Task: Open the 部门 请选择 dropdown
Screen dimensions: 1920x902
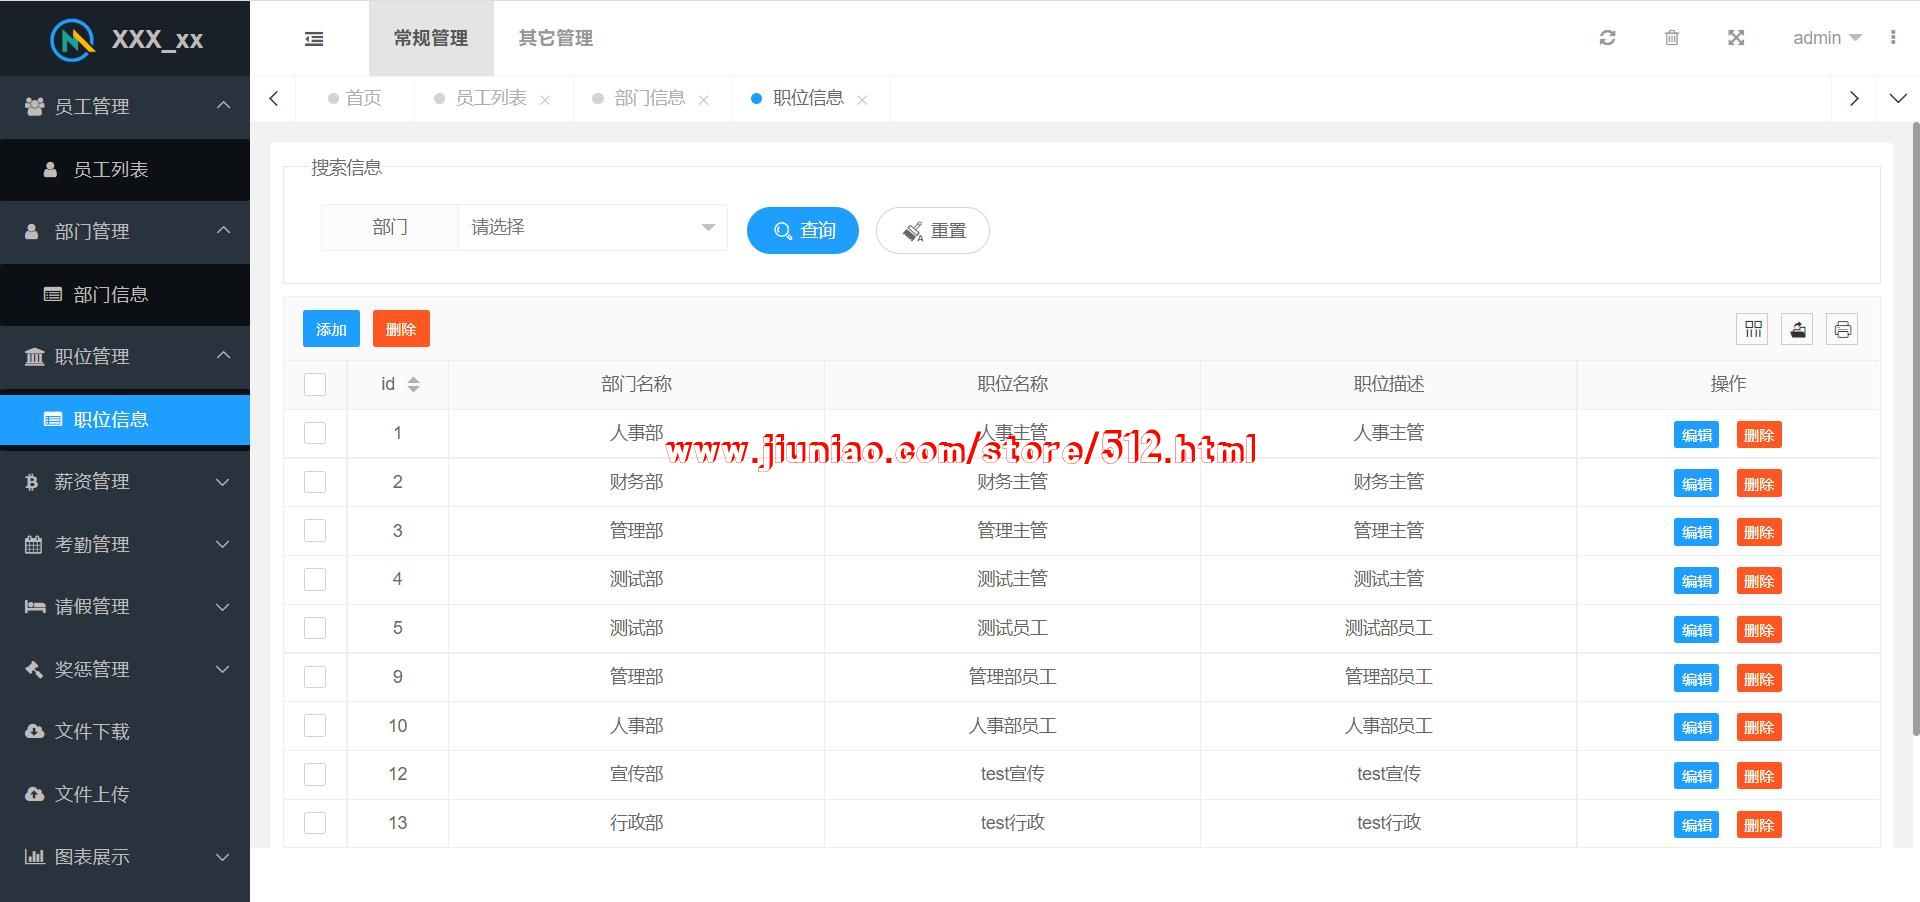Action: [592, 228]
